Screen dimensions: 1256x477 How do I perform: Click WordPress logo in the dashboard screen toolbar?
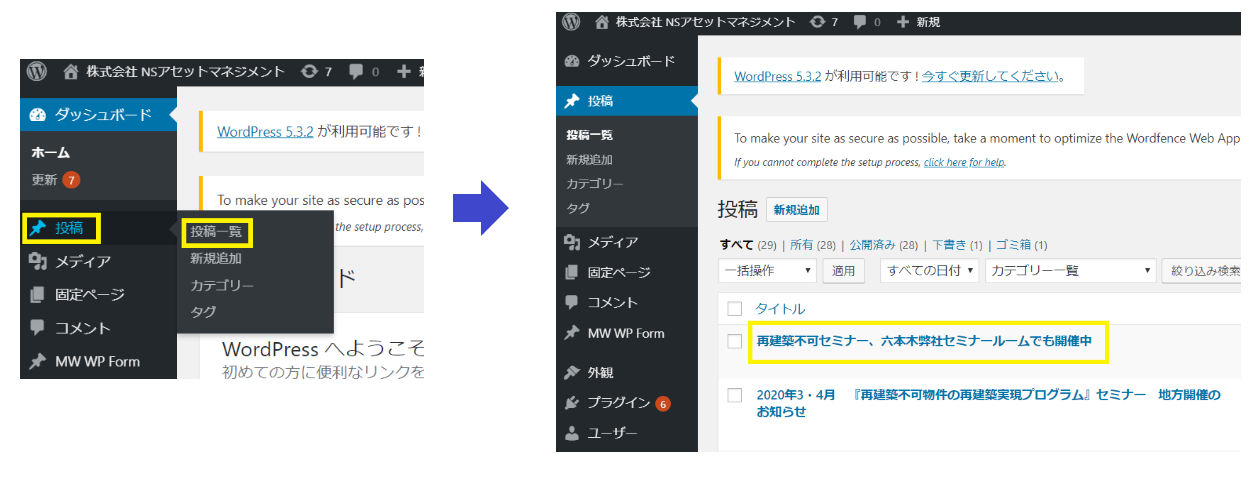[37, 71]
